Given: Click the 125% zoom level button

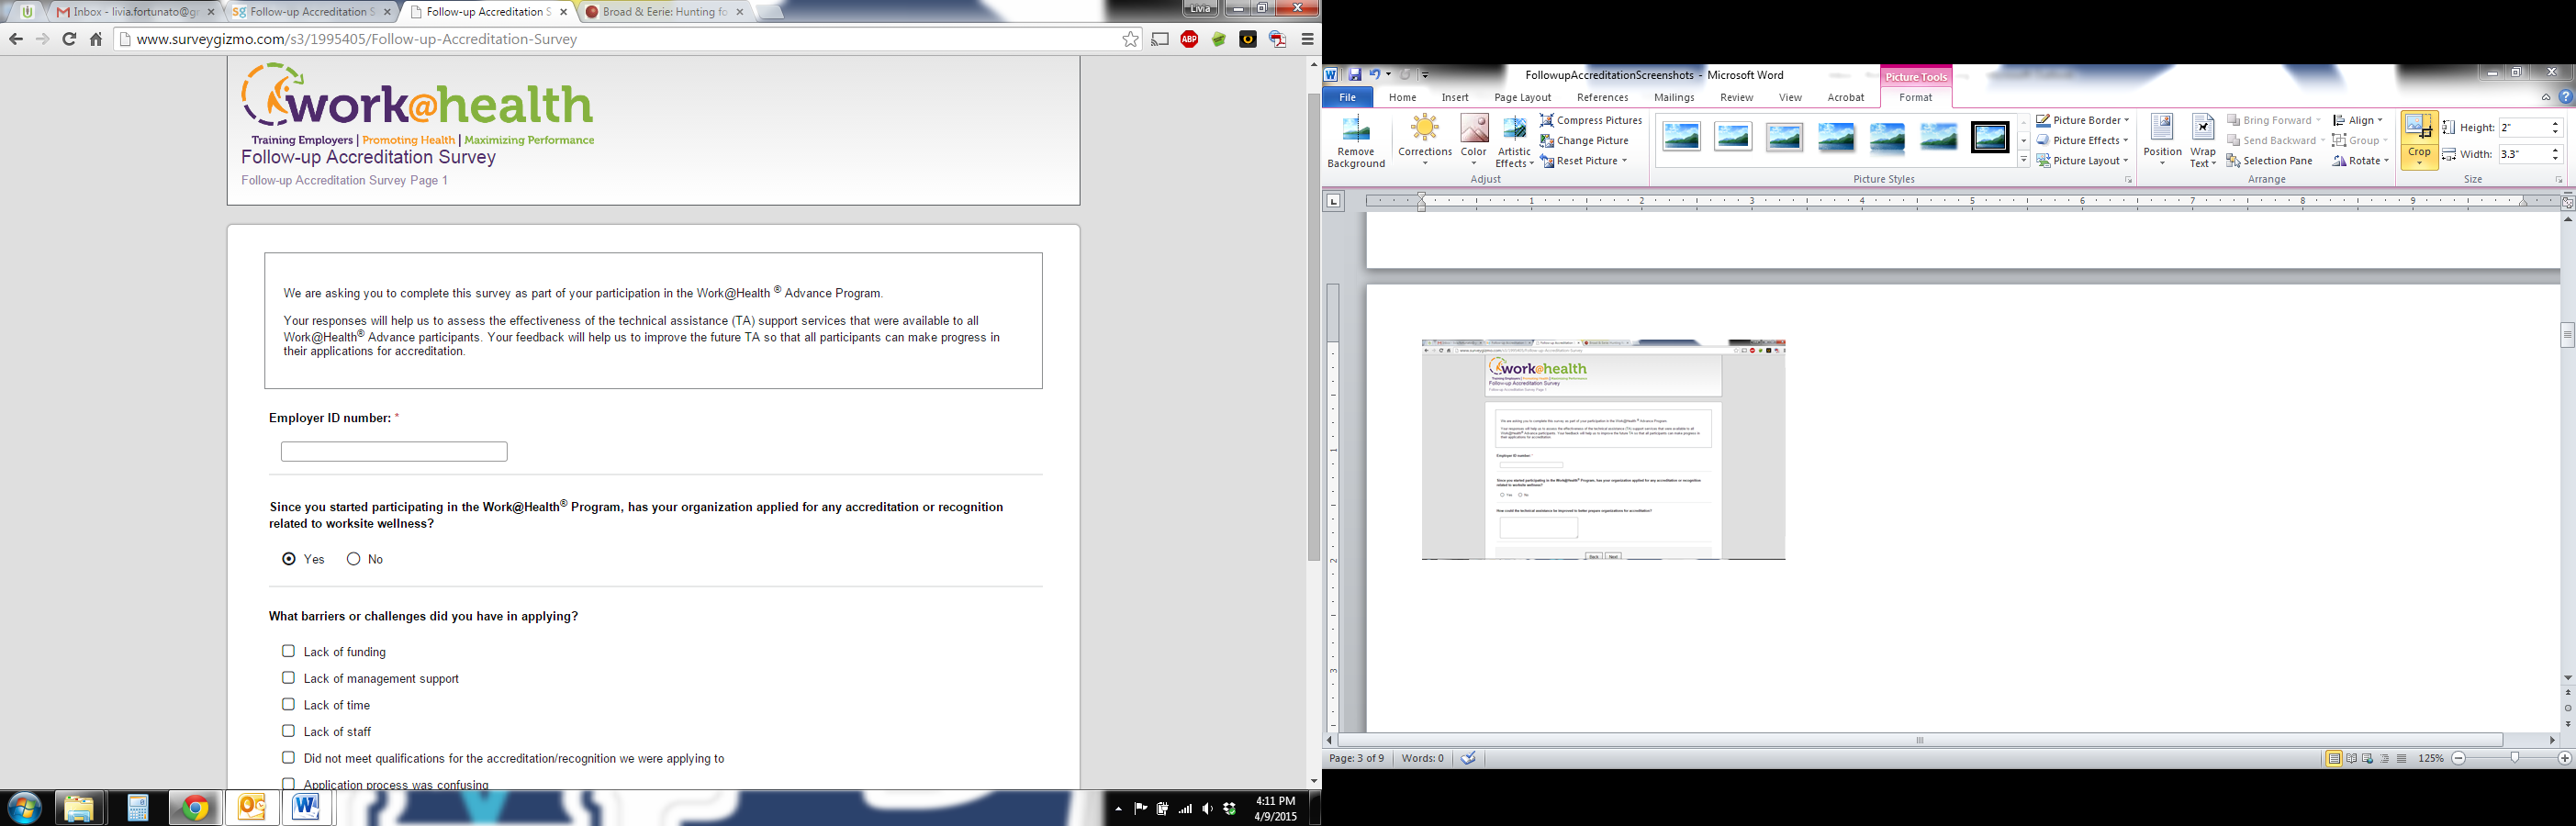Looking at the screenshot, I should coord(2431,759).
